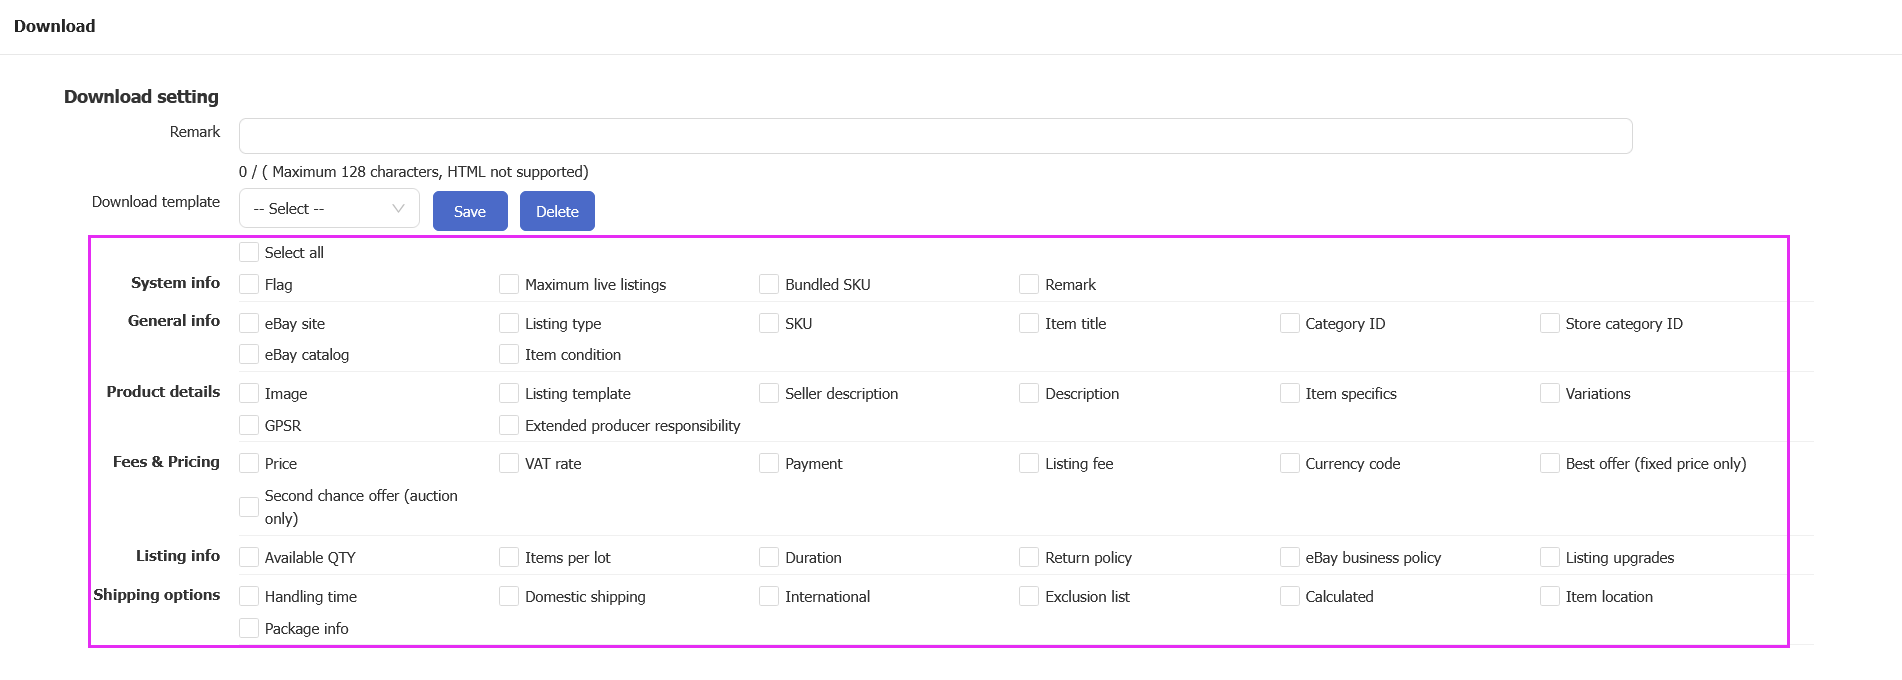Image resolution: width=1902 pixels, height=680 pixels.
Task: Check the Return policy checkbox
Action: pyautogui.click(x=1029, y=557)
